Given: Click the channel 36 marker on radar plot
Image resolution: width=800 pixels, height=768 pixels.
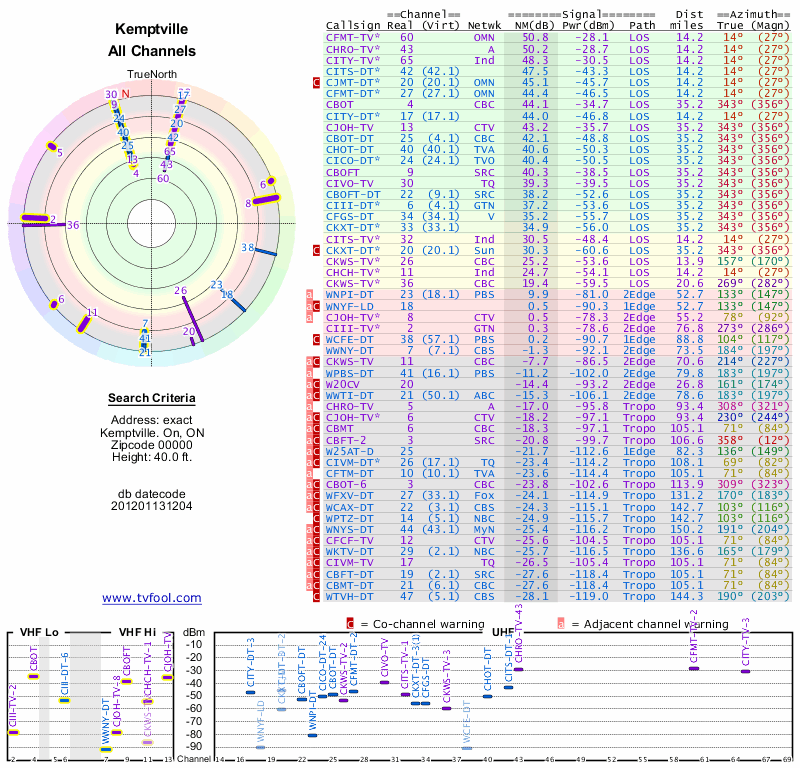Looking at the screenshot, I should [72, 226].
